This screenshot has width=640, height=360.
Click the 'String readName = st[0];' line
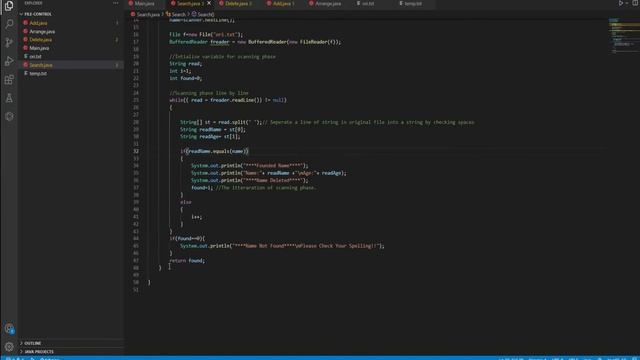[213, 129]
